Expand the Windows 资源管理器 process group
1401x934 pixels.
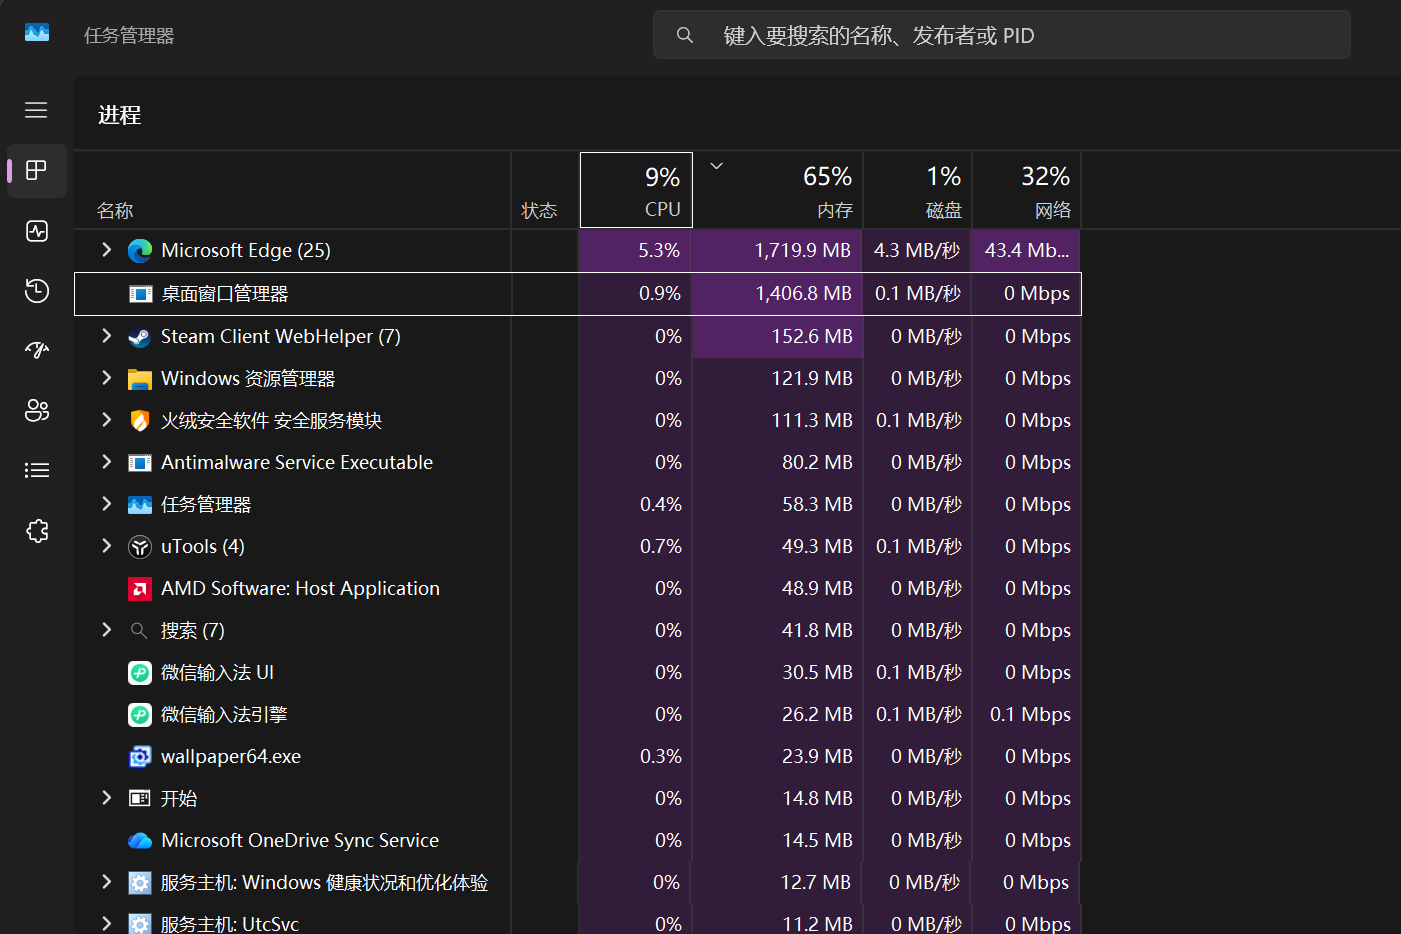tap(107, 378)
